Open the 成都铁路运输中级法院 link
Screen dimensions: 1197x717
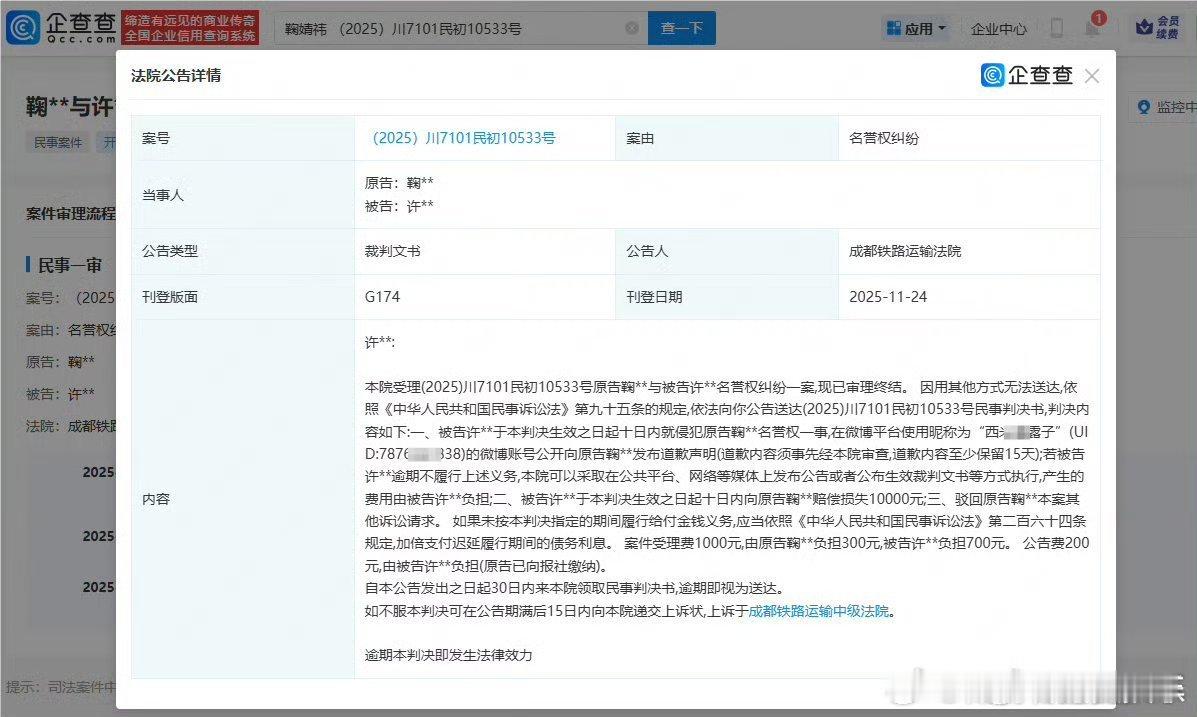pyautogui.click(x=818, y=611)
